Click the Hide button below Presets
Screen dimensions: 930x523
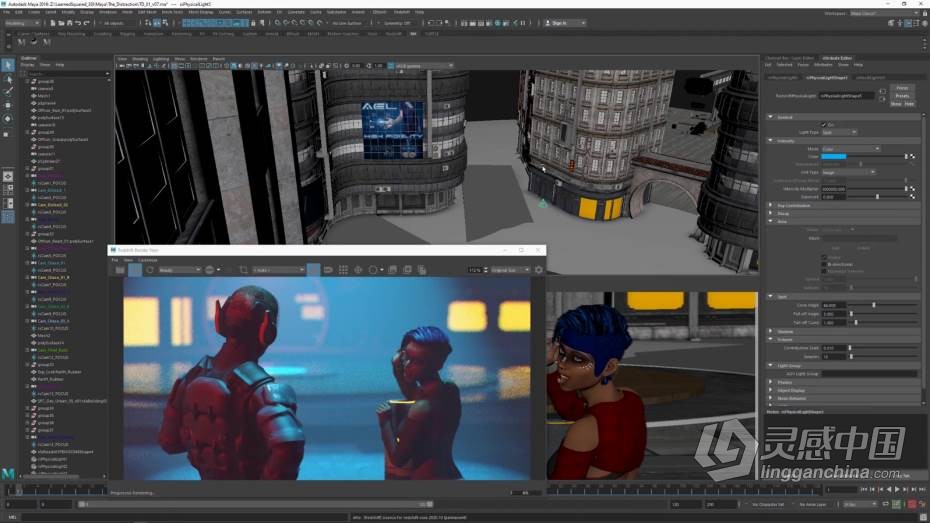(x=909, y=104)
